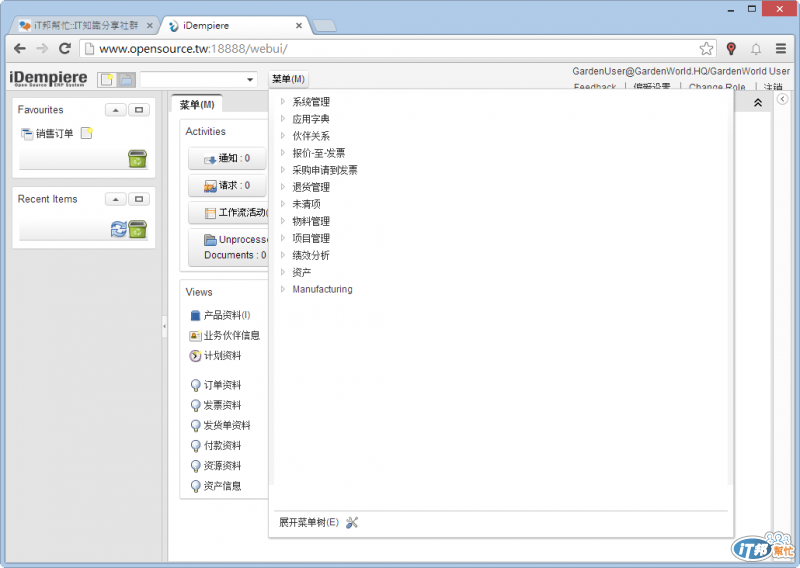
Task: Expand the 项目管理 tree node
Action: (x=283, y=238)
